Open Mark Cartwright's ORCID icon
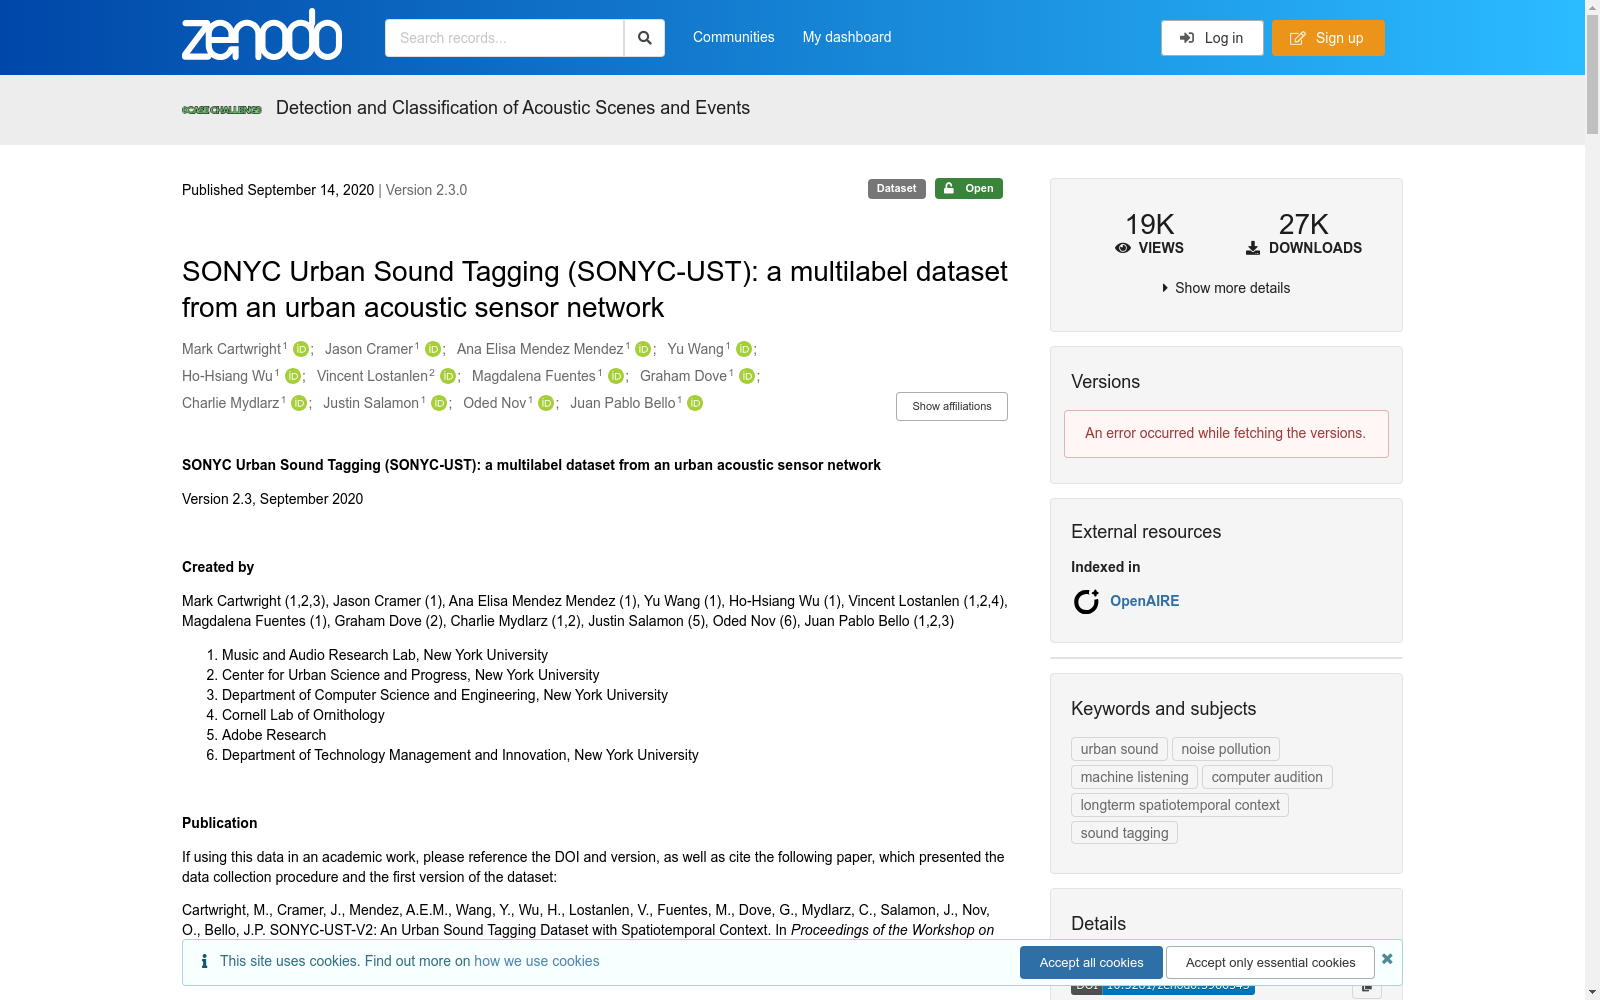Viewport: 1600px width, 1000px height. click(300, 349)
